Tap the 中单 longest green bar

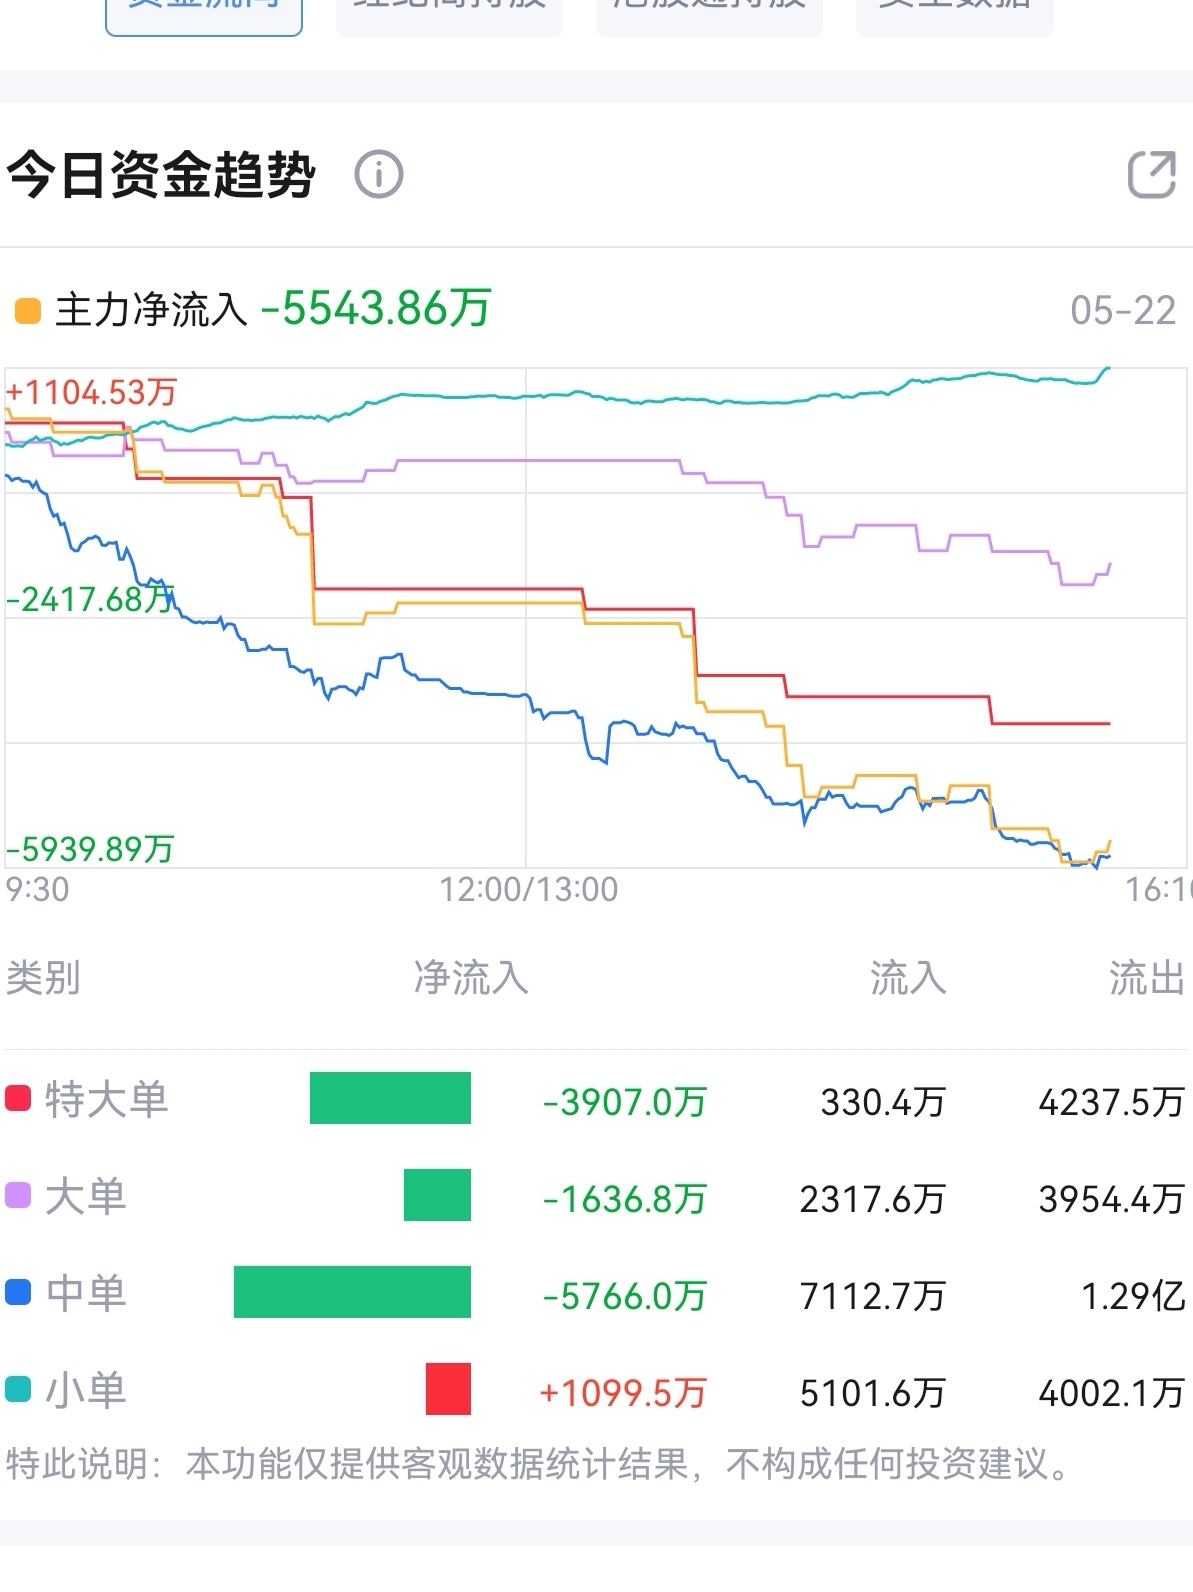click(352, 1292)
